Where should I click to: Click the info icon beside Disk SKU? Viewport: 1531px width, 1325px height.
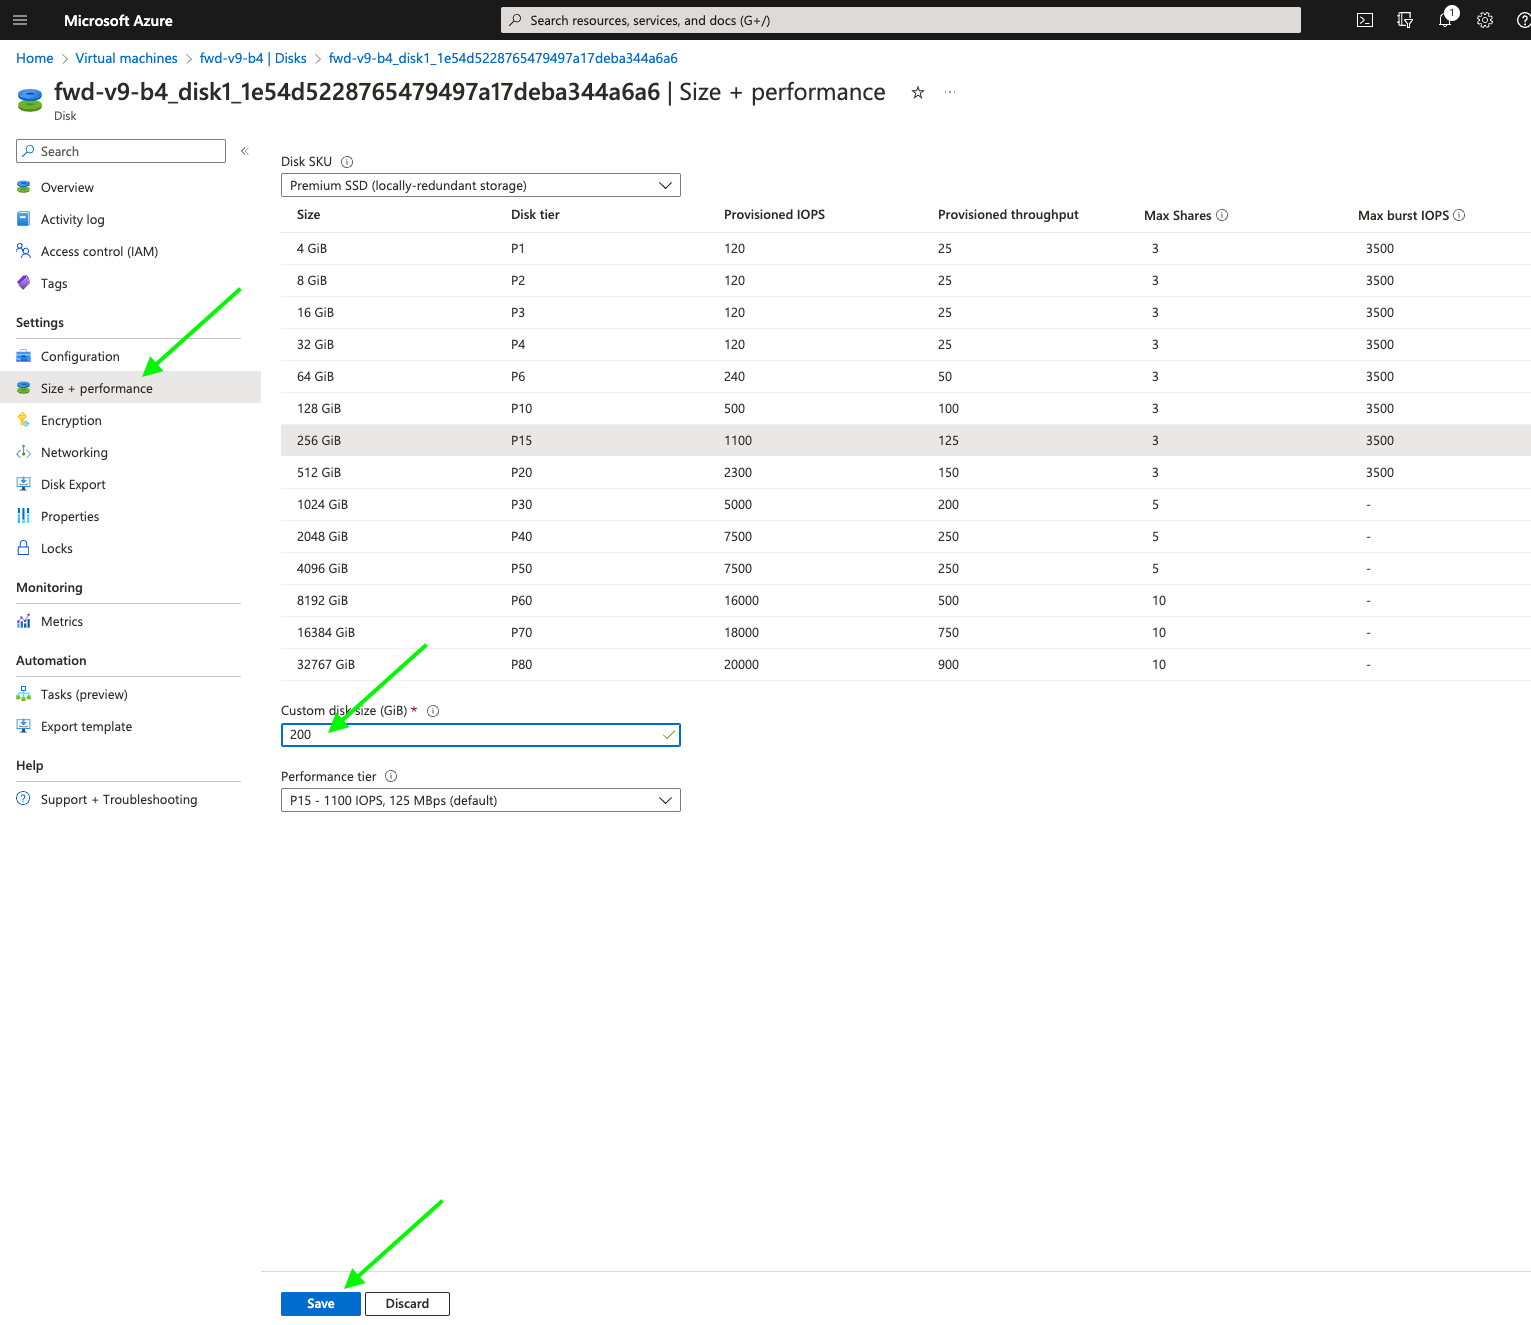[347, 162]
